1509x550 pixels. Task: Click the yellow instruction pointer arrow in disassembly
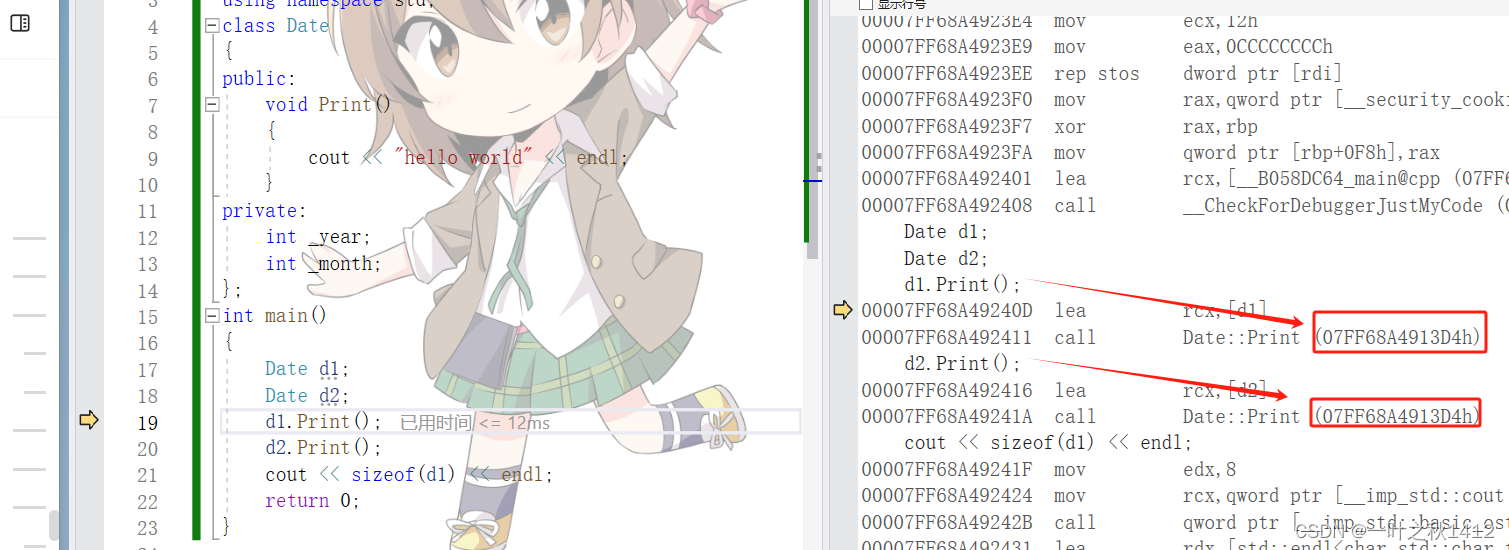(x=842, y=309)
